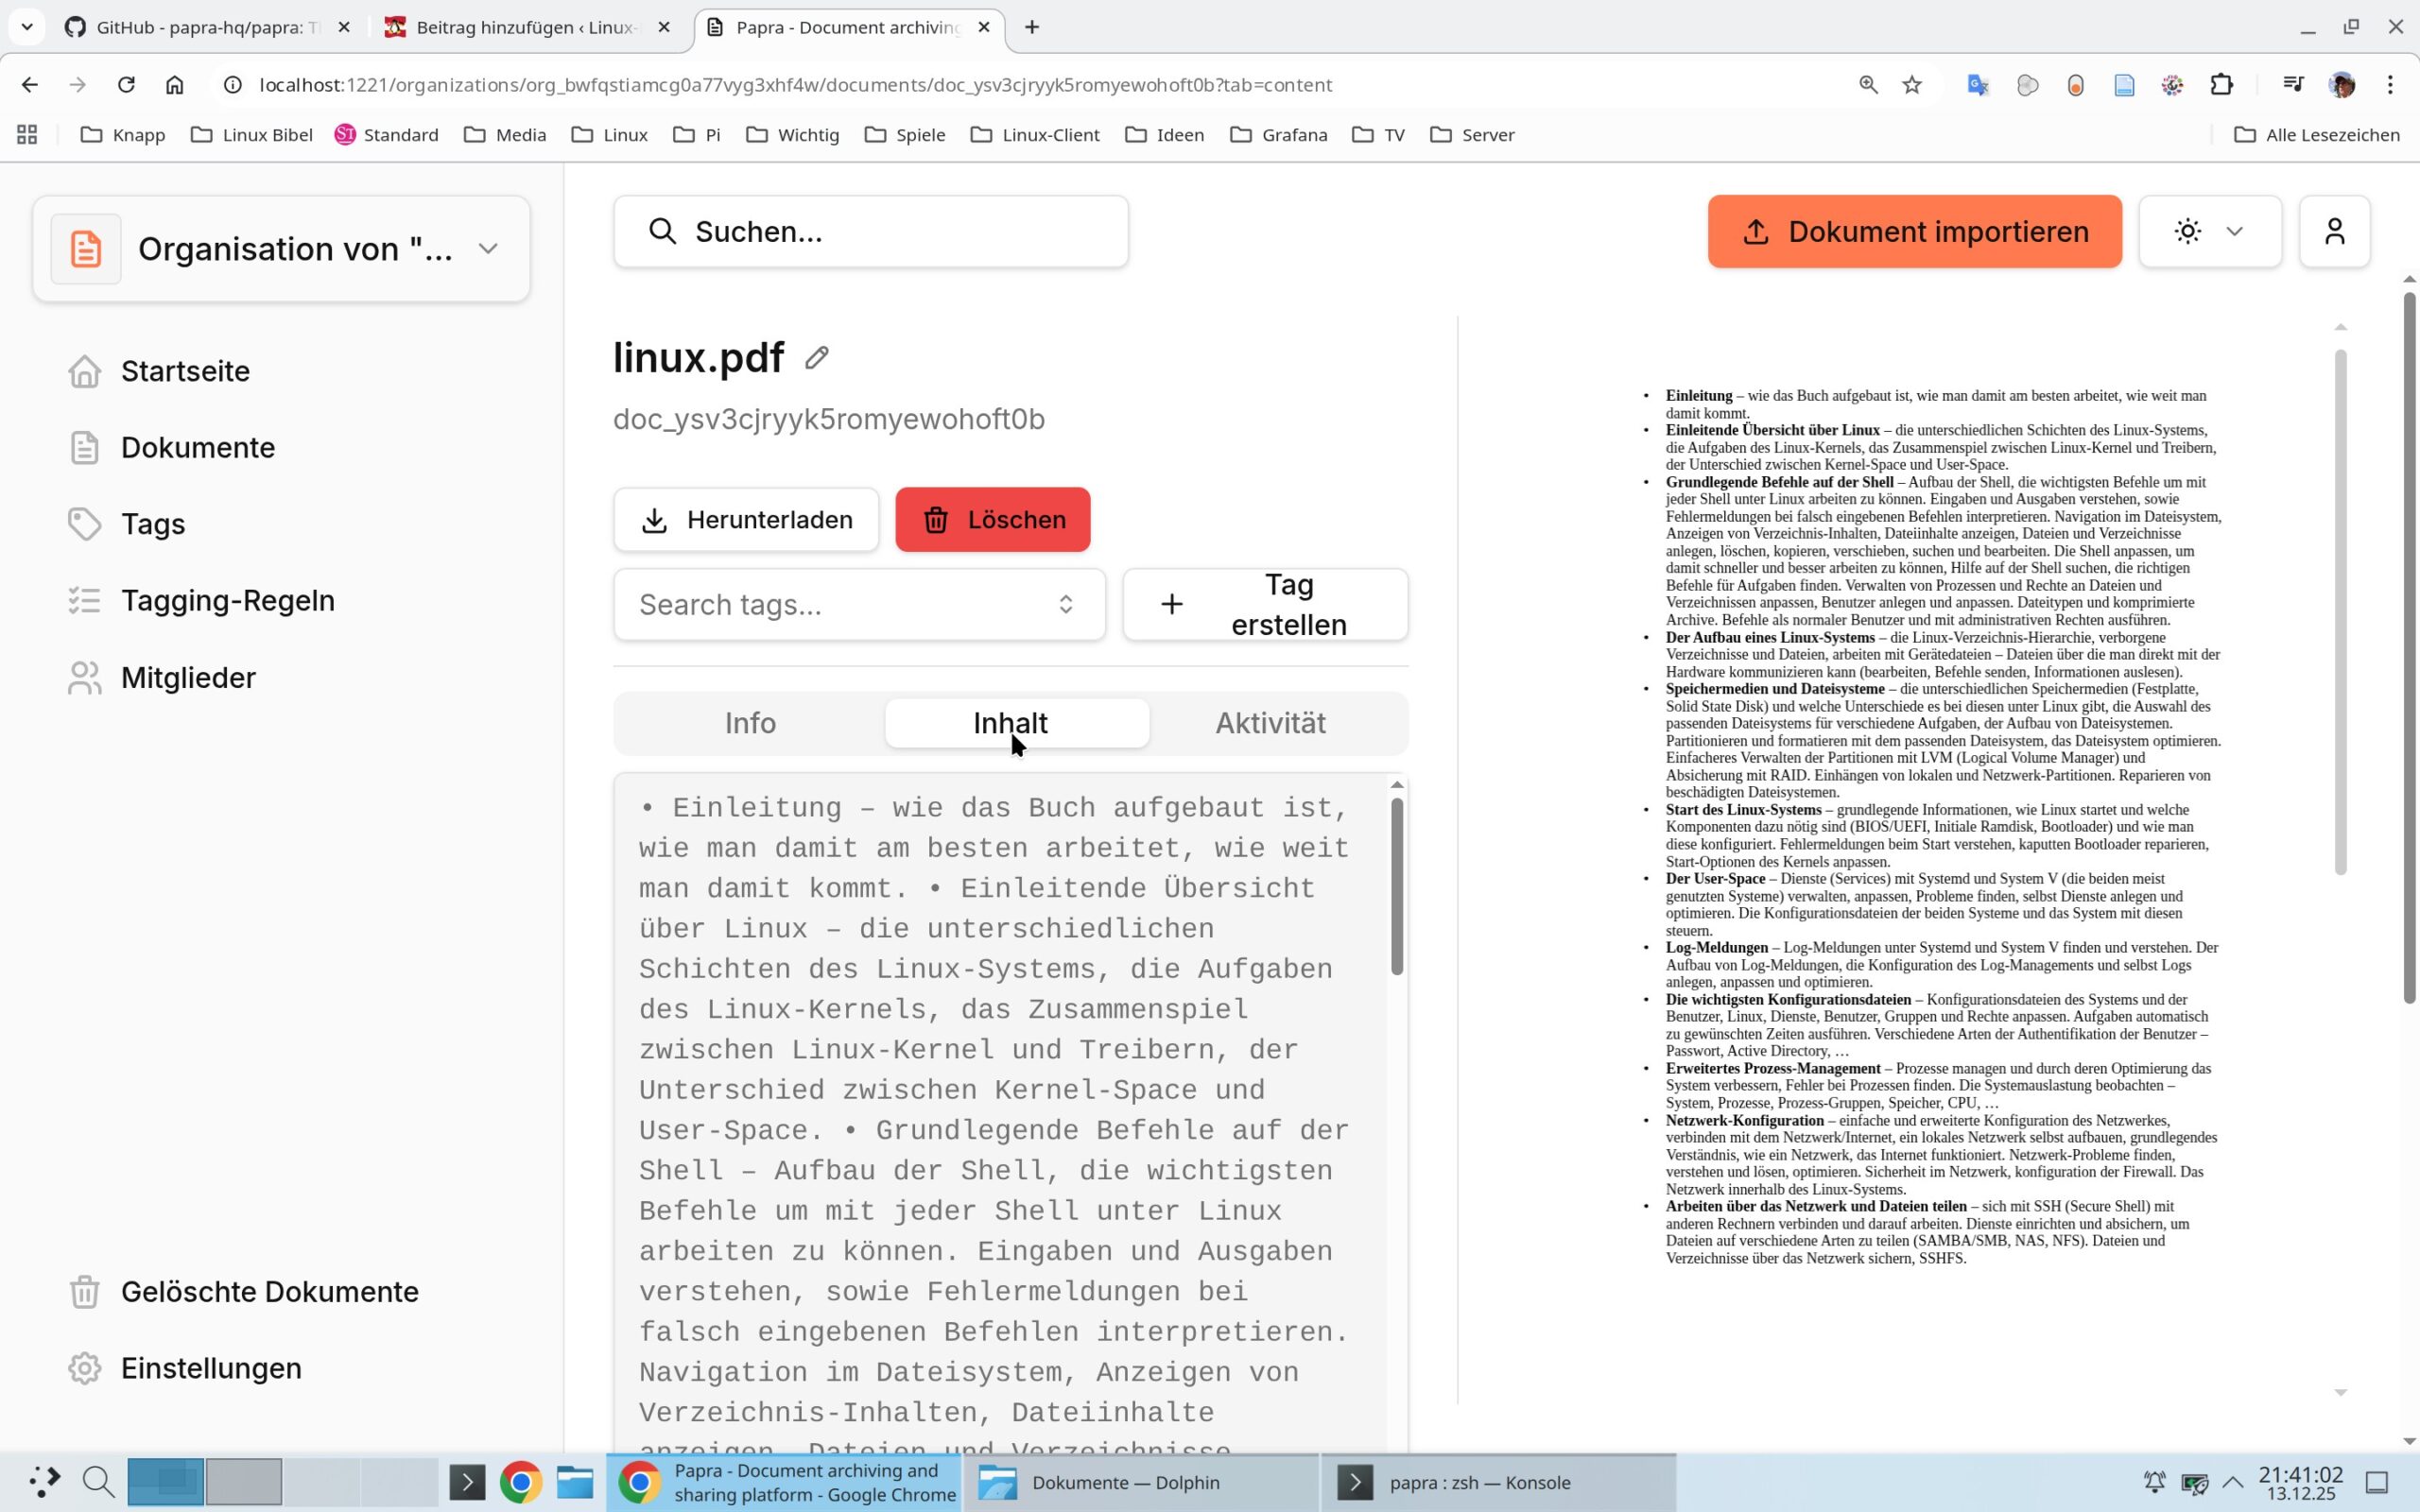Viewport: 2420px width, 1512px height.
Task: Open Gelöschte Dokumente trash icon
Action: pos(85,1291)
